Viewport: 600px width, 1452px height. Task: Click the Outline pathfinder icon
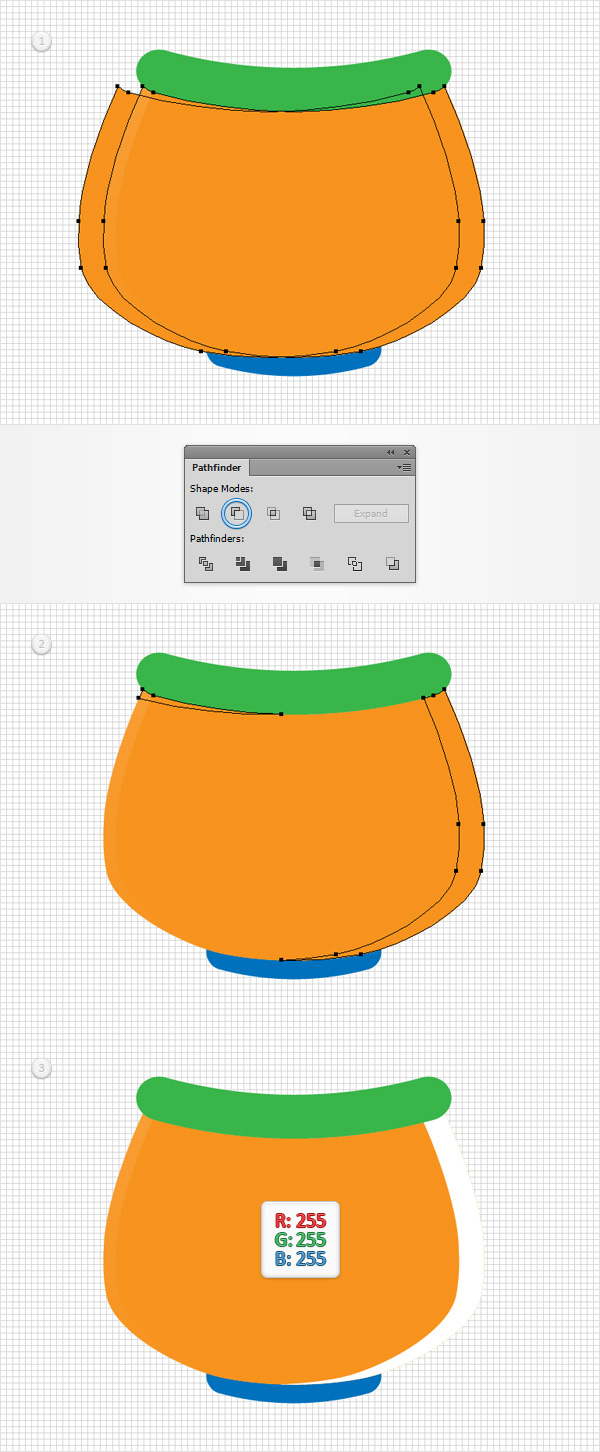[x=354, y=563]
